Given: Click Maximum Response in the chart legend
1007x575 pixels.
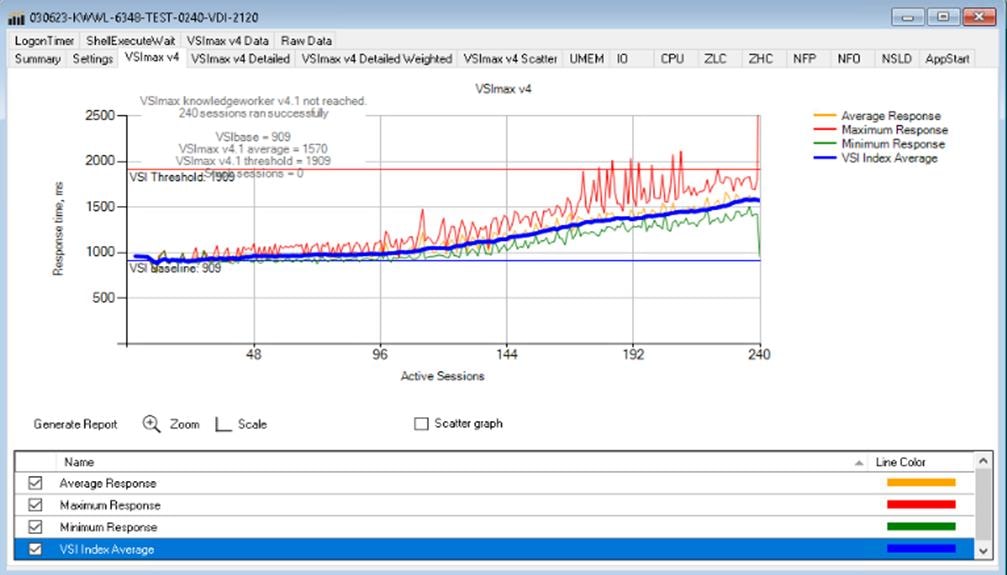Looking at the screenshot, I should tap(894, 130).
